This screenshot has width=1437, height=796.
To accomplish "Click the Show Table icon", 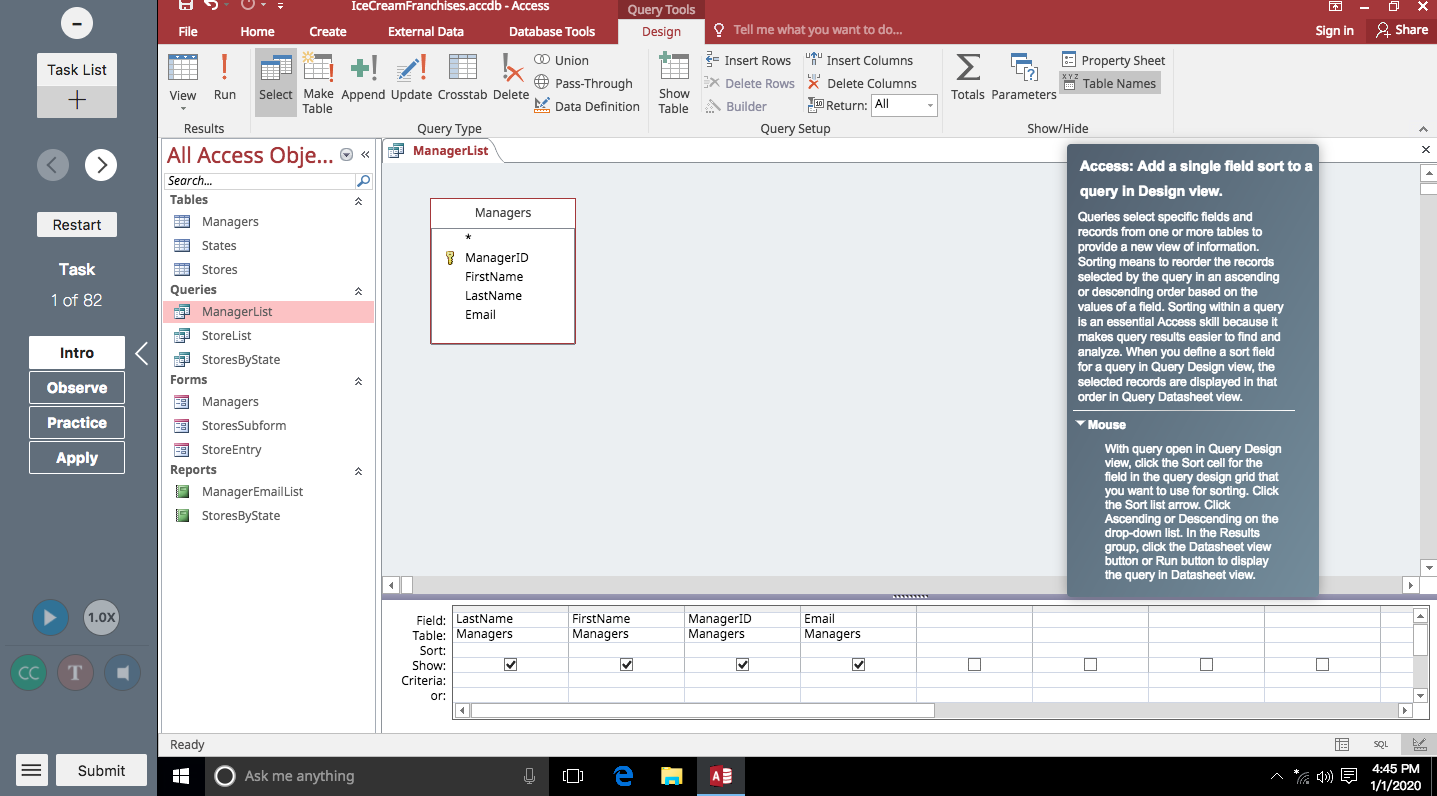I will [674, 82].
